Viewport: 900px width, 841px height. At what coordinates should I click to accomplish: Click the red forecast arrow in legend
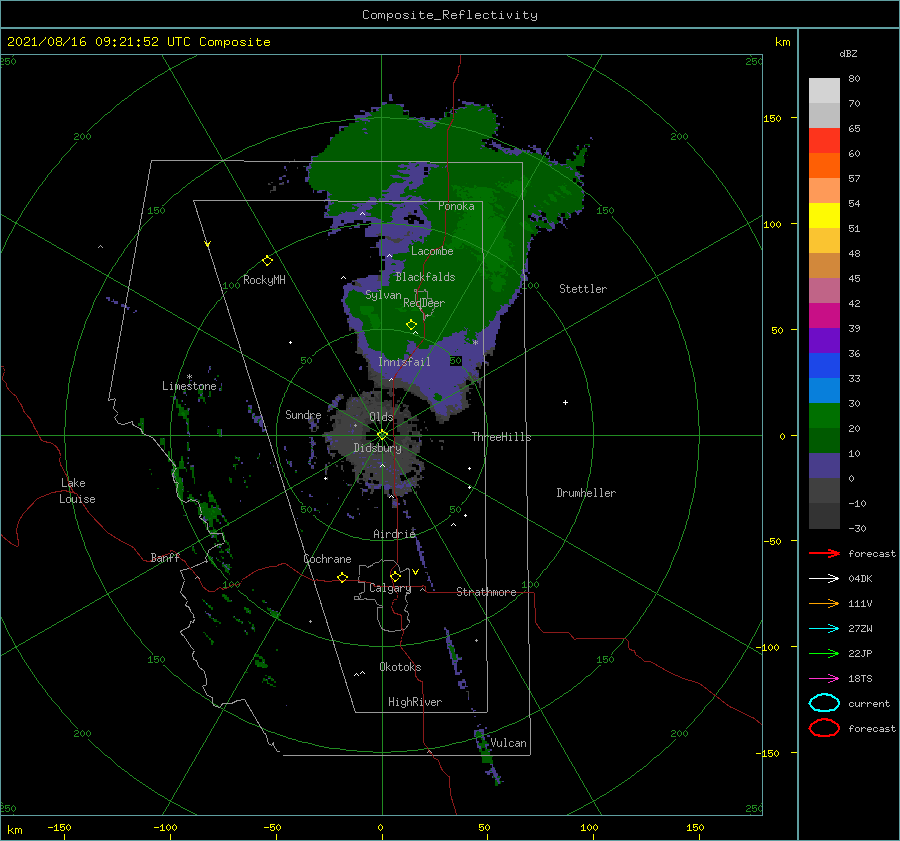coord(824,553)
